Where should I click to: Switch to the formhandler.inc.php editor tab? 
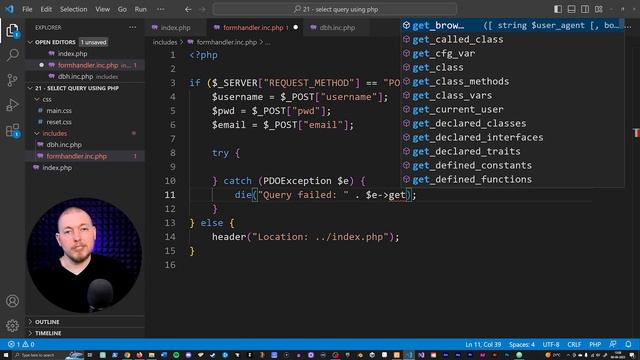[x=255, y=28]
